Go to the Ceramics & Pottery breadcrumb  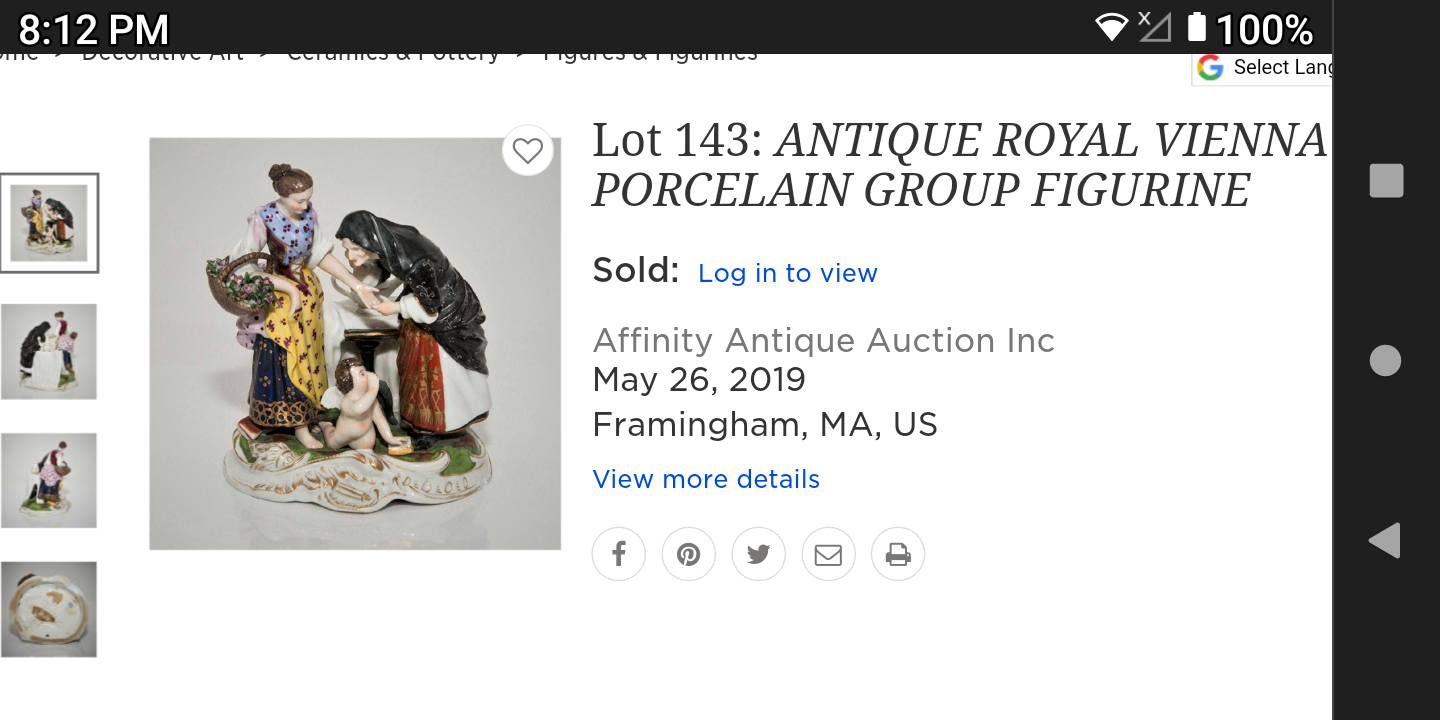[393, 55]
